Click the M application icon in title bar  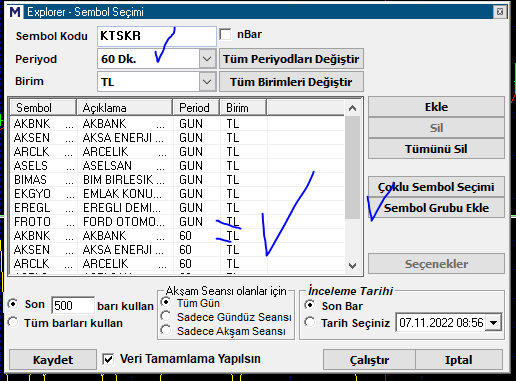pyautogui.click(x=15, y=12)
